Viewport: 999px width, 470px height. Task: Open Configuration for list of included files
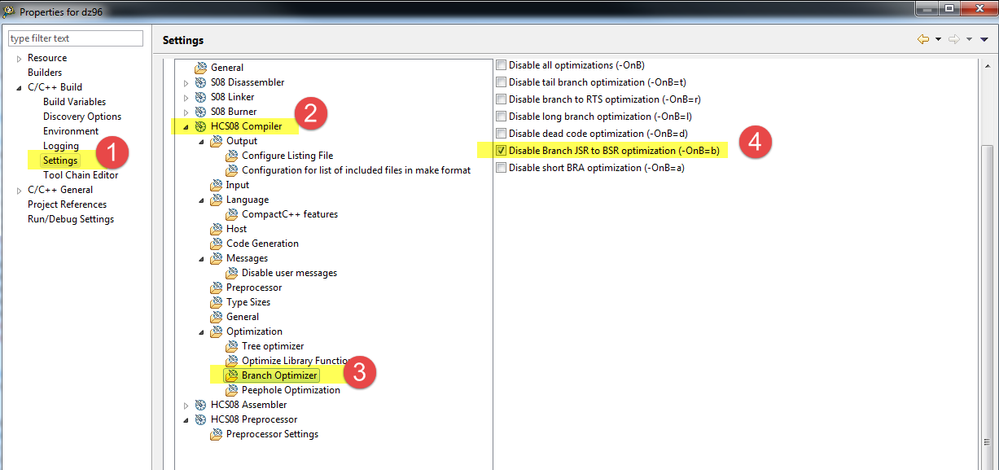[x=356, y=170]
